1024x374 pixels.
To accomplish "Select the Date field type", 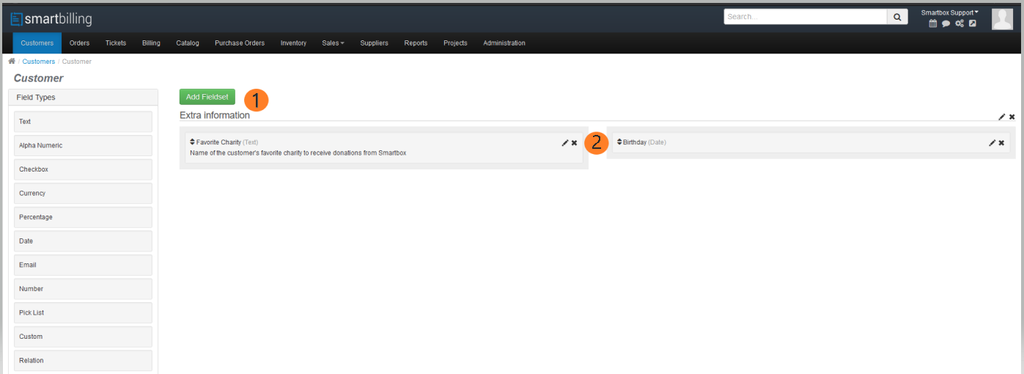I will [83, 241].
